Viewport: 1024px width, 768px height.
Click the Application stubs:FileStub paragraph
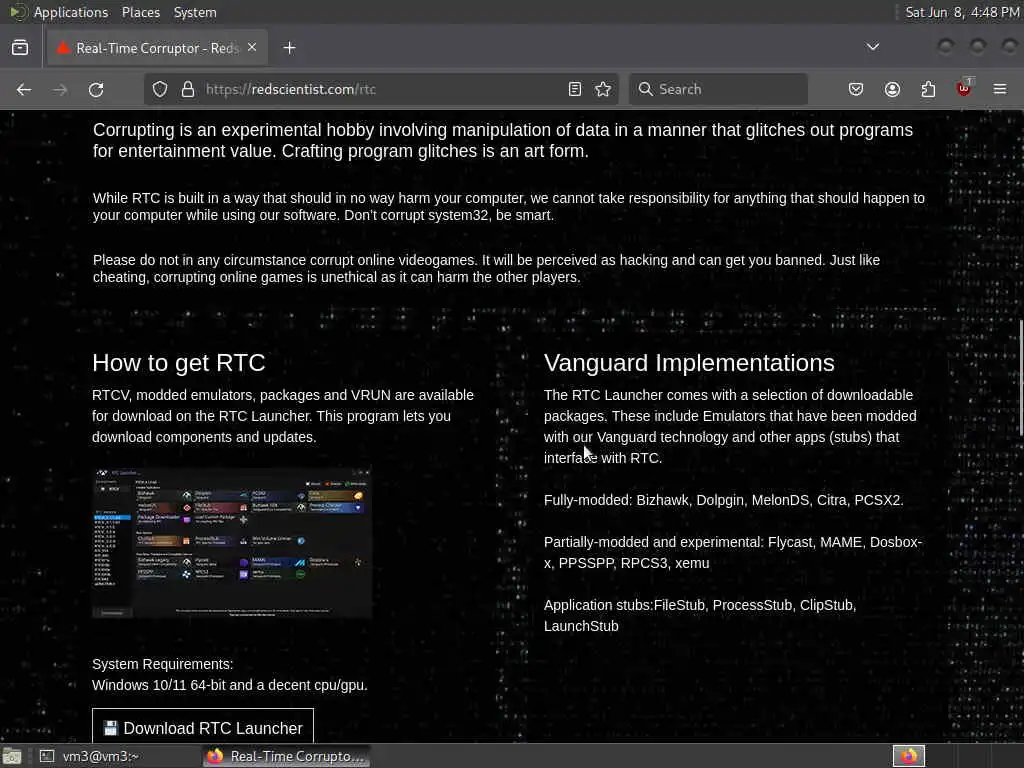click(700, 615)
